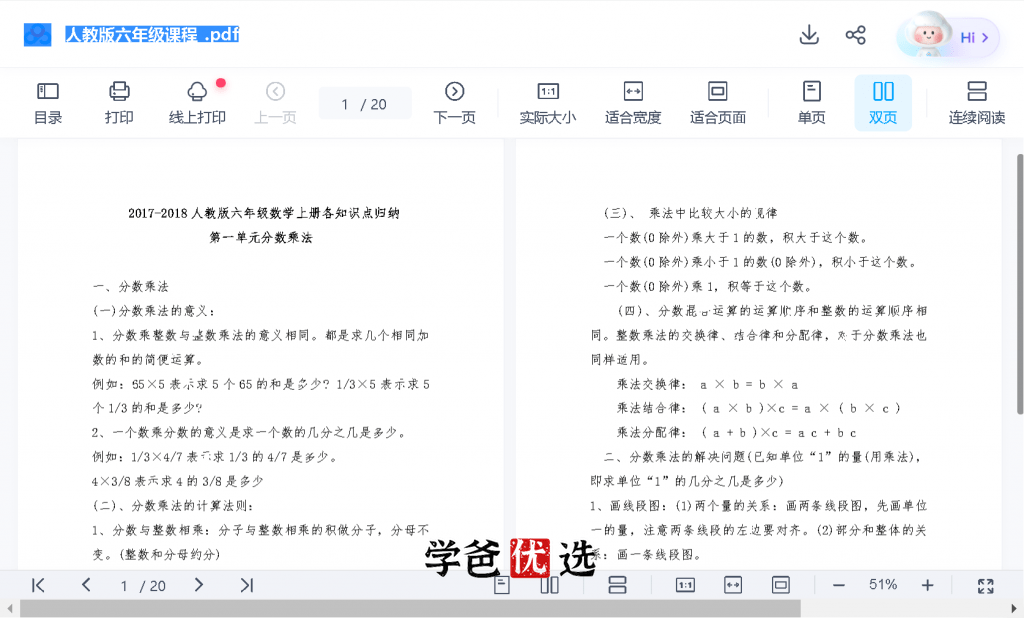Open the Hi assistant avatar button
Screen dimensions: 1024x618
point(948,36)
